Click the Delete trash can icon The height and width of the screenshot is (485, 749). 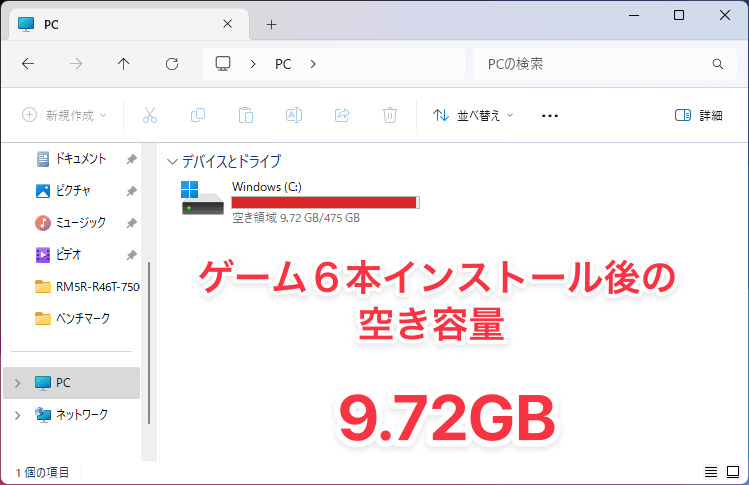(x=390, y=115)
